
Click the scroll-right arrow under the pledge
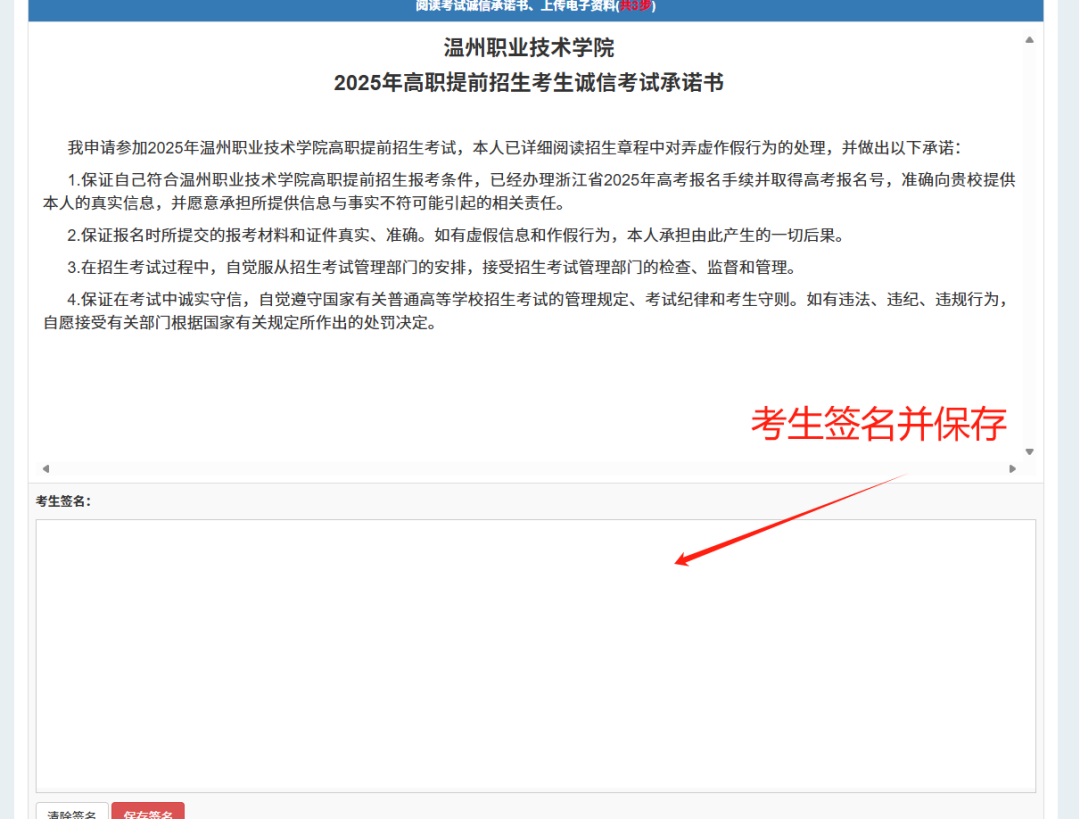point(1012,468)
